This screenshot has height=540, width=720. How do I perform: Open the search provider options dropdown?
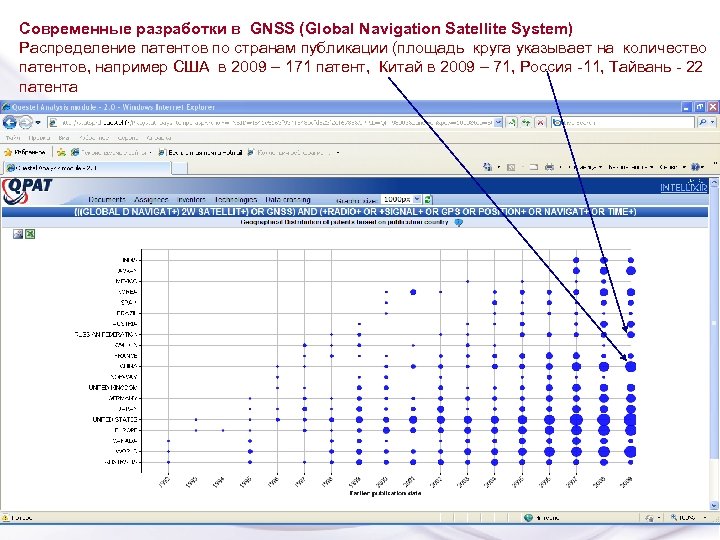pos(713,123)
